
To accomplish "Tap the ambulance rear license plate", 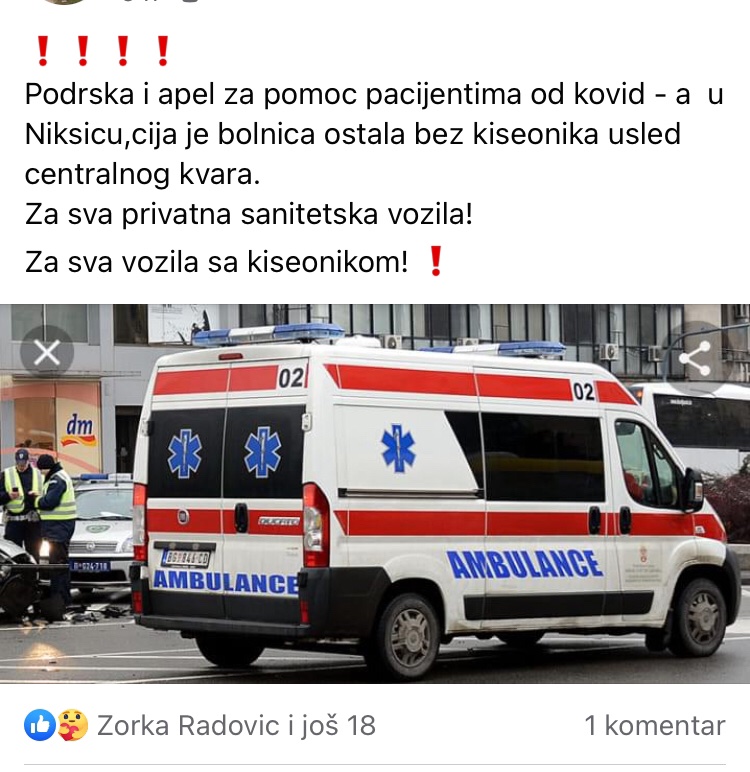I will point(186,558).
